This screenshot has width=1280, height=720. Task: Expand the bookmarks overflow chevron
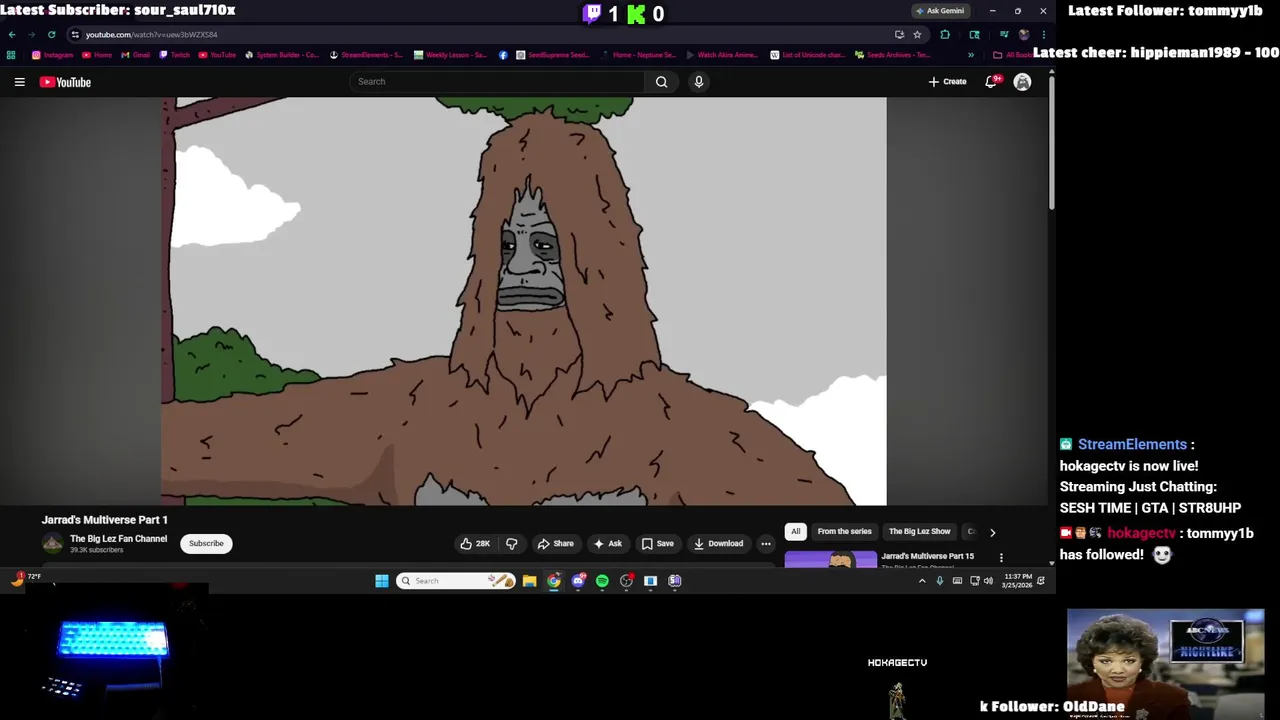pos(970,55)
